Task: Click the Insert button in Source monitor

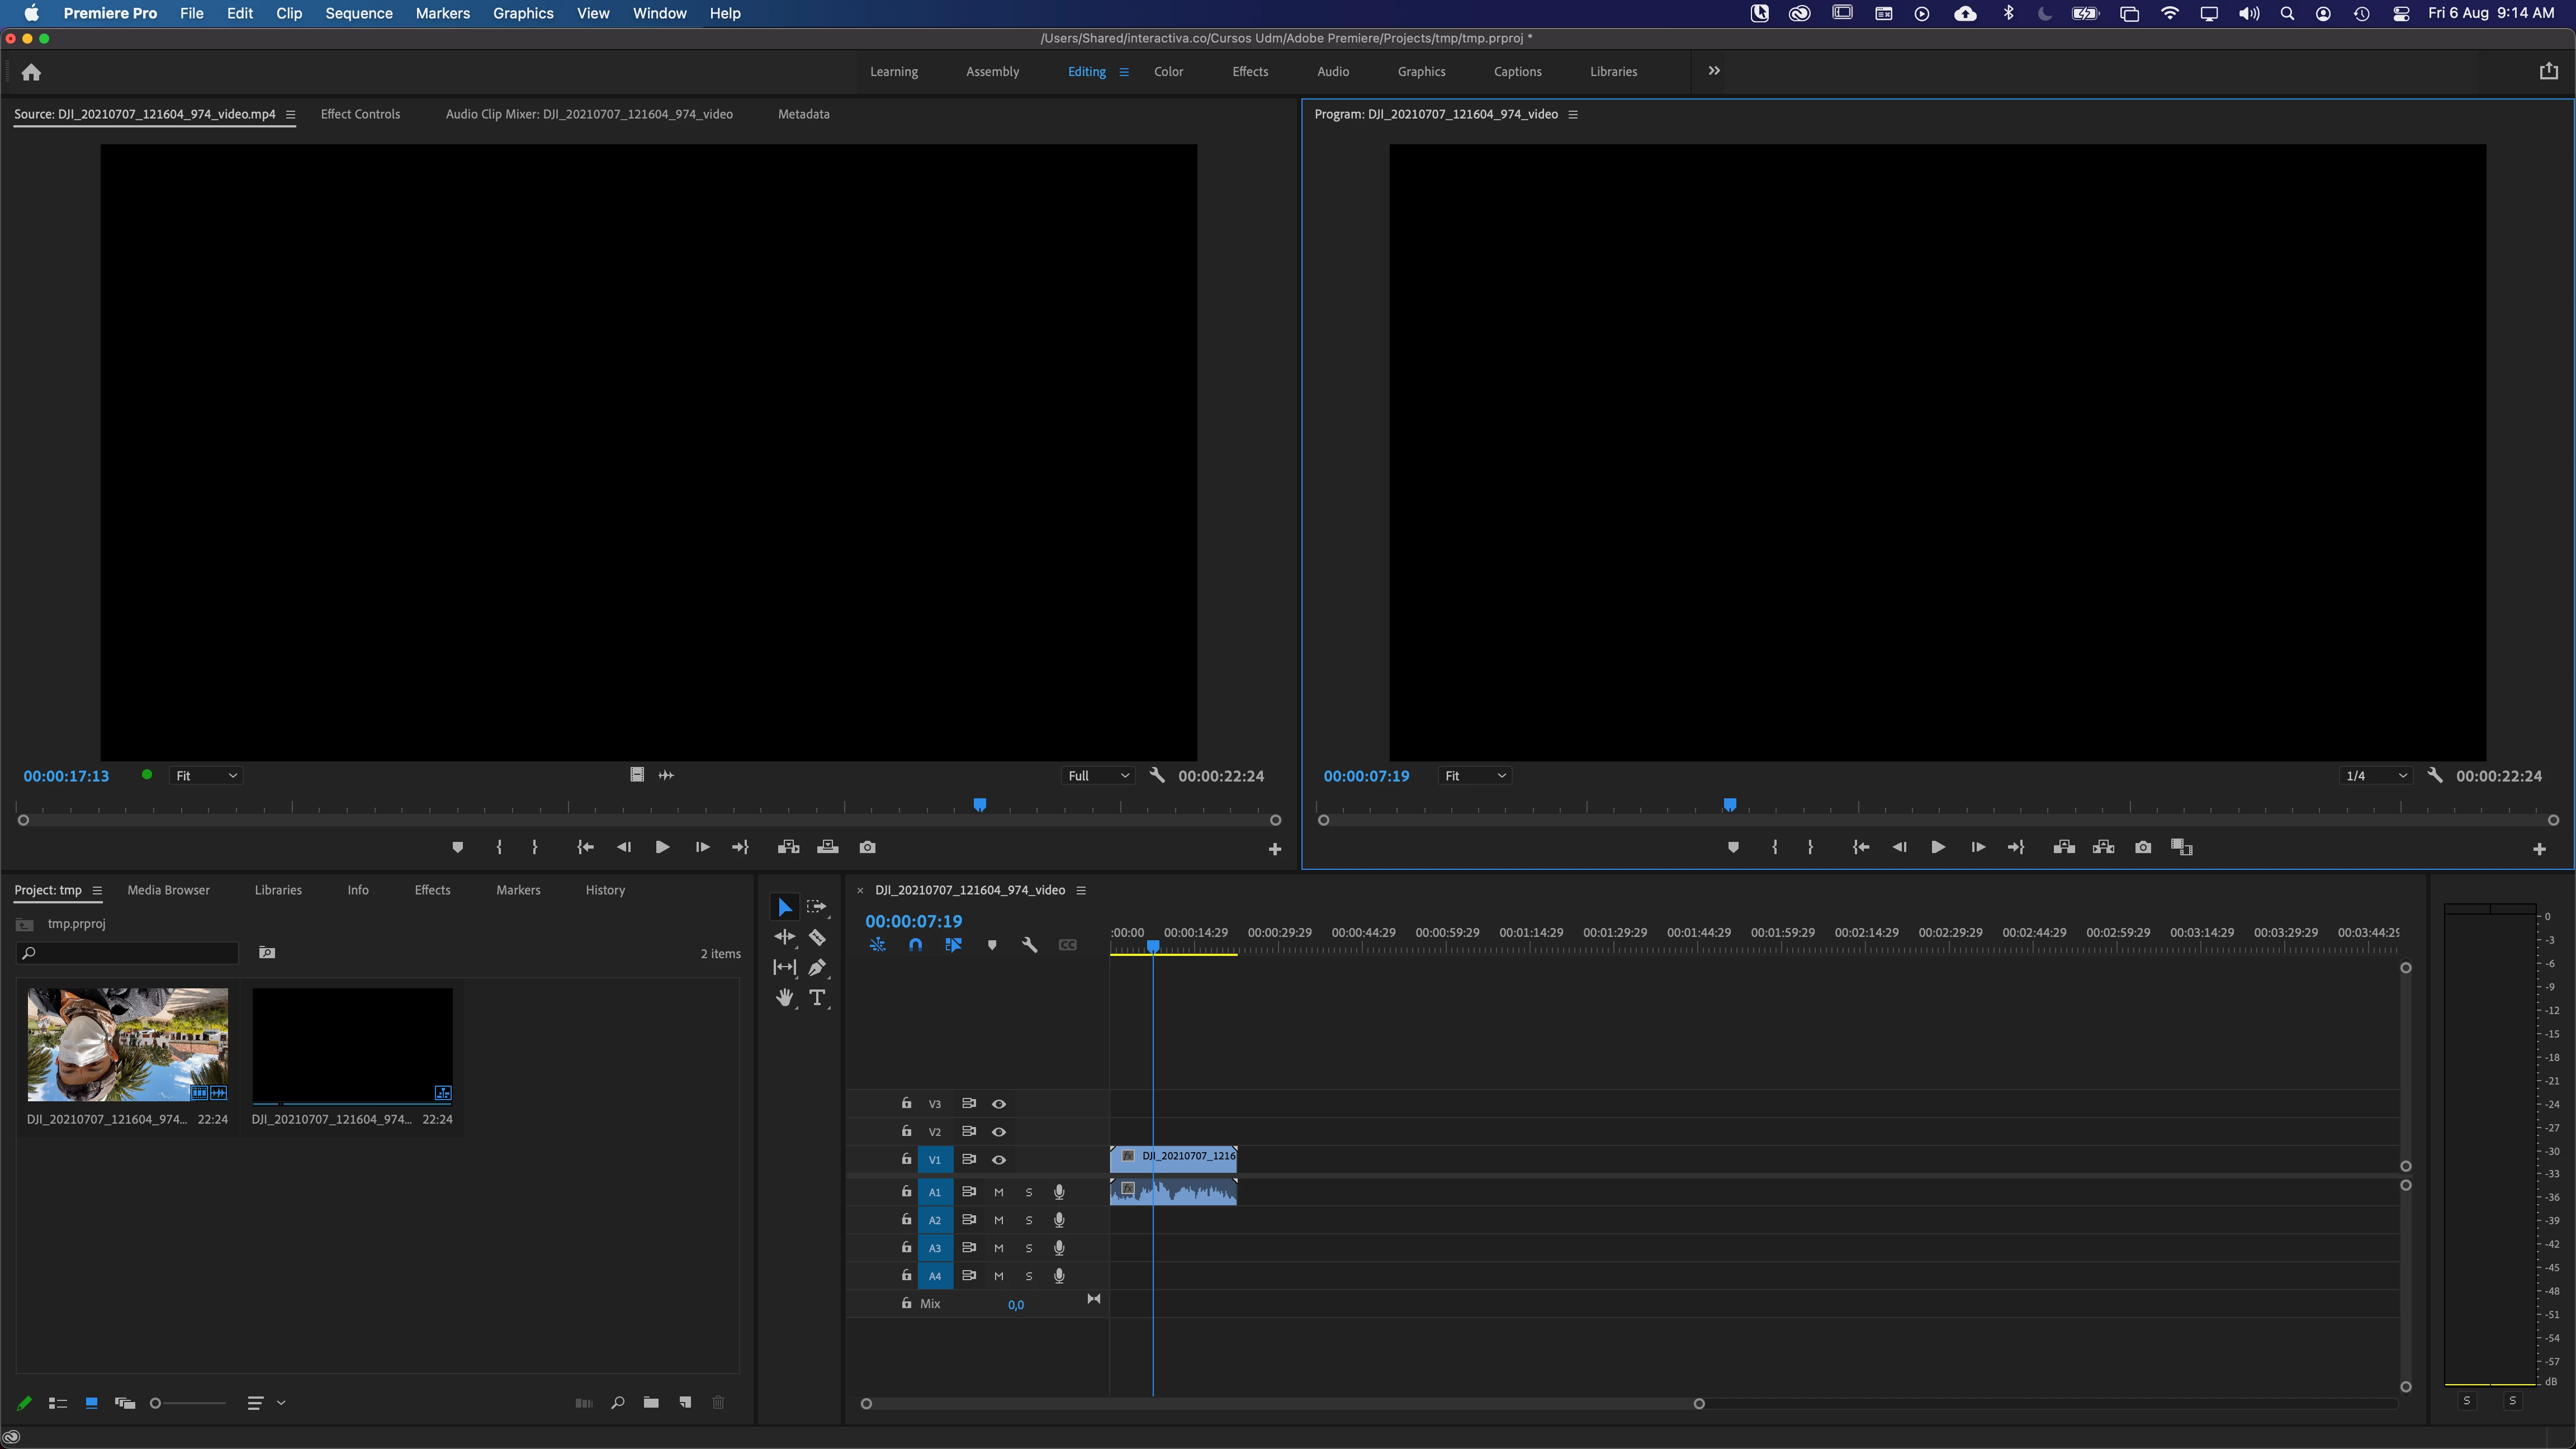Action: click(788, 847)
